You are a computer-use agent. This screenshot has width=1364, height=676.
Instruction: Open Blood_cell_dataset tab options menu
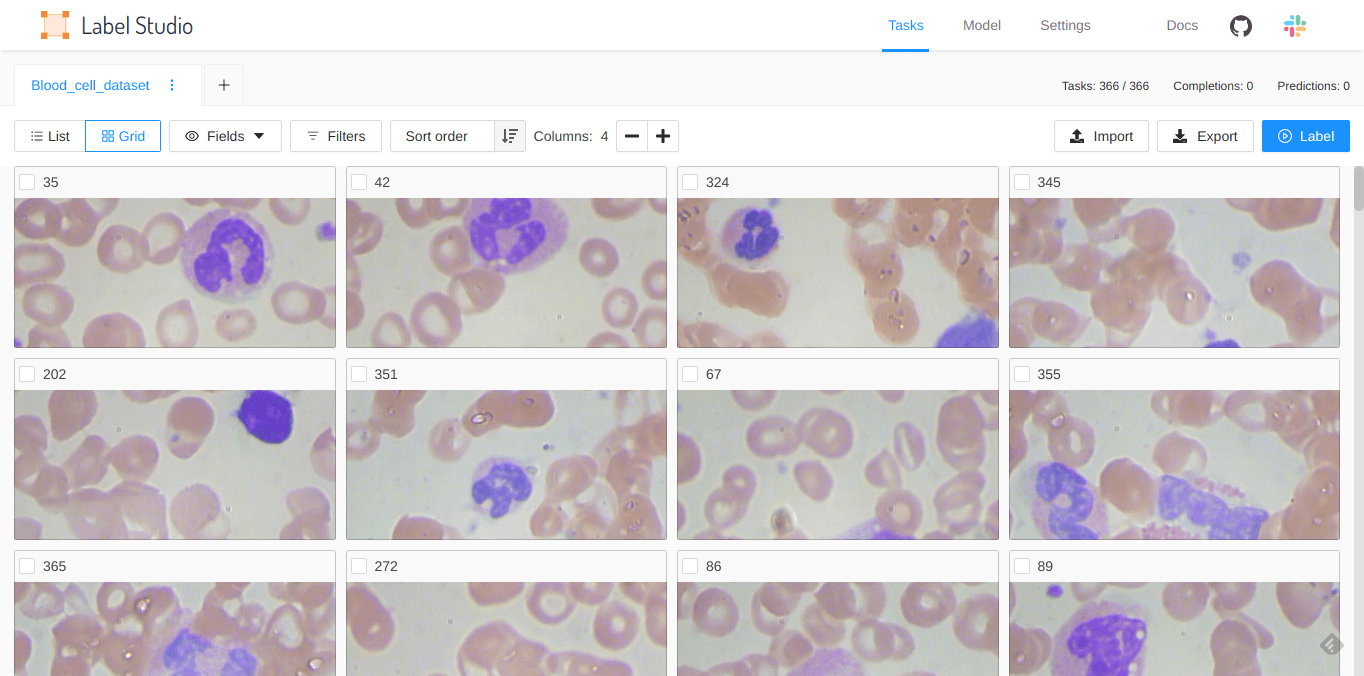point(172,85)
